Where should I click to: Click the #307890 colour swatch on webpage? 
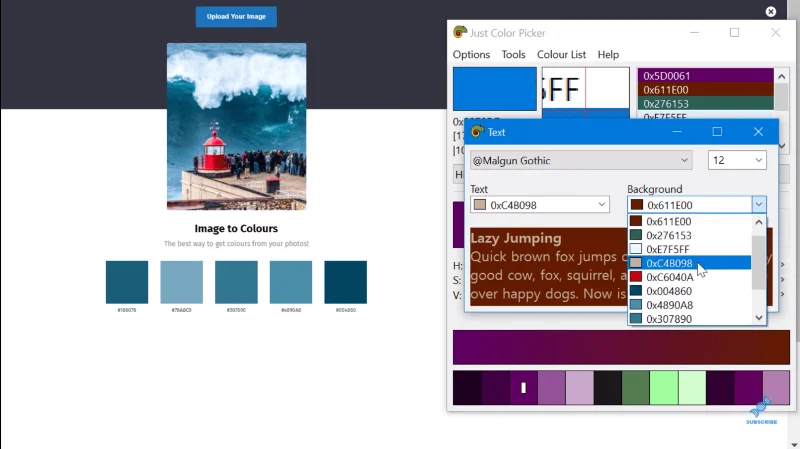point(236,282)
